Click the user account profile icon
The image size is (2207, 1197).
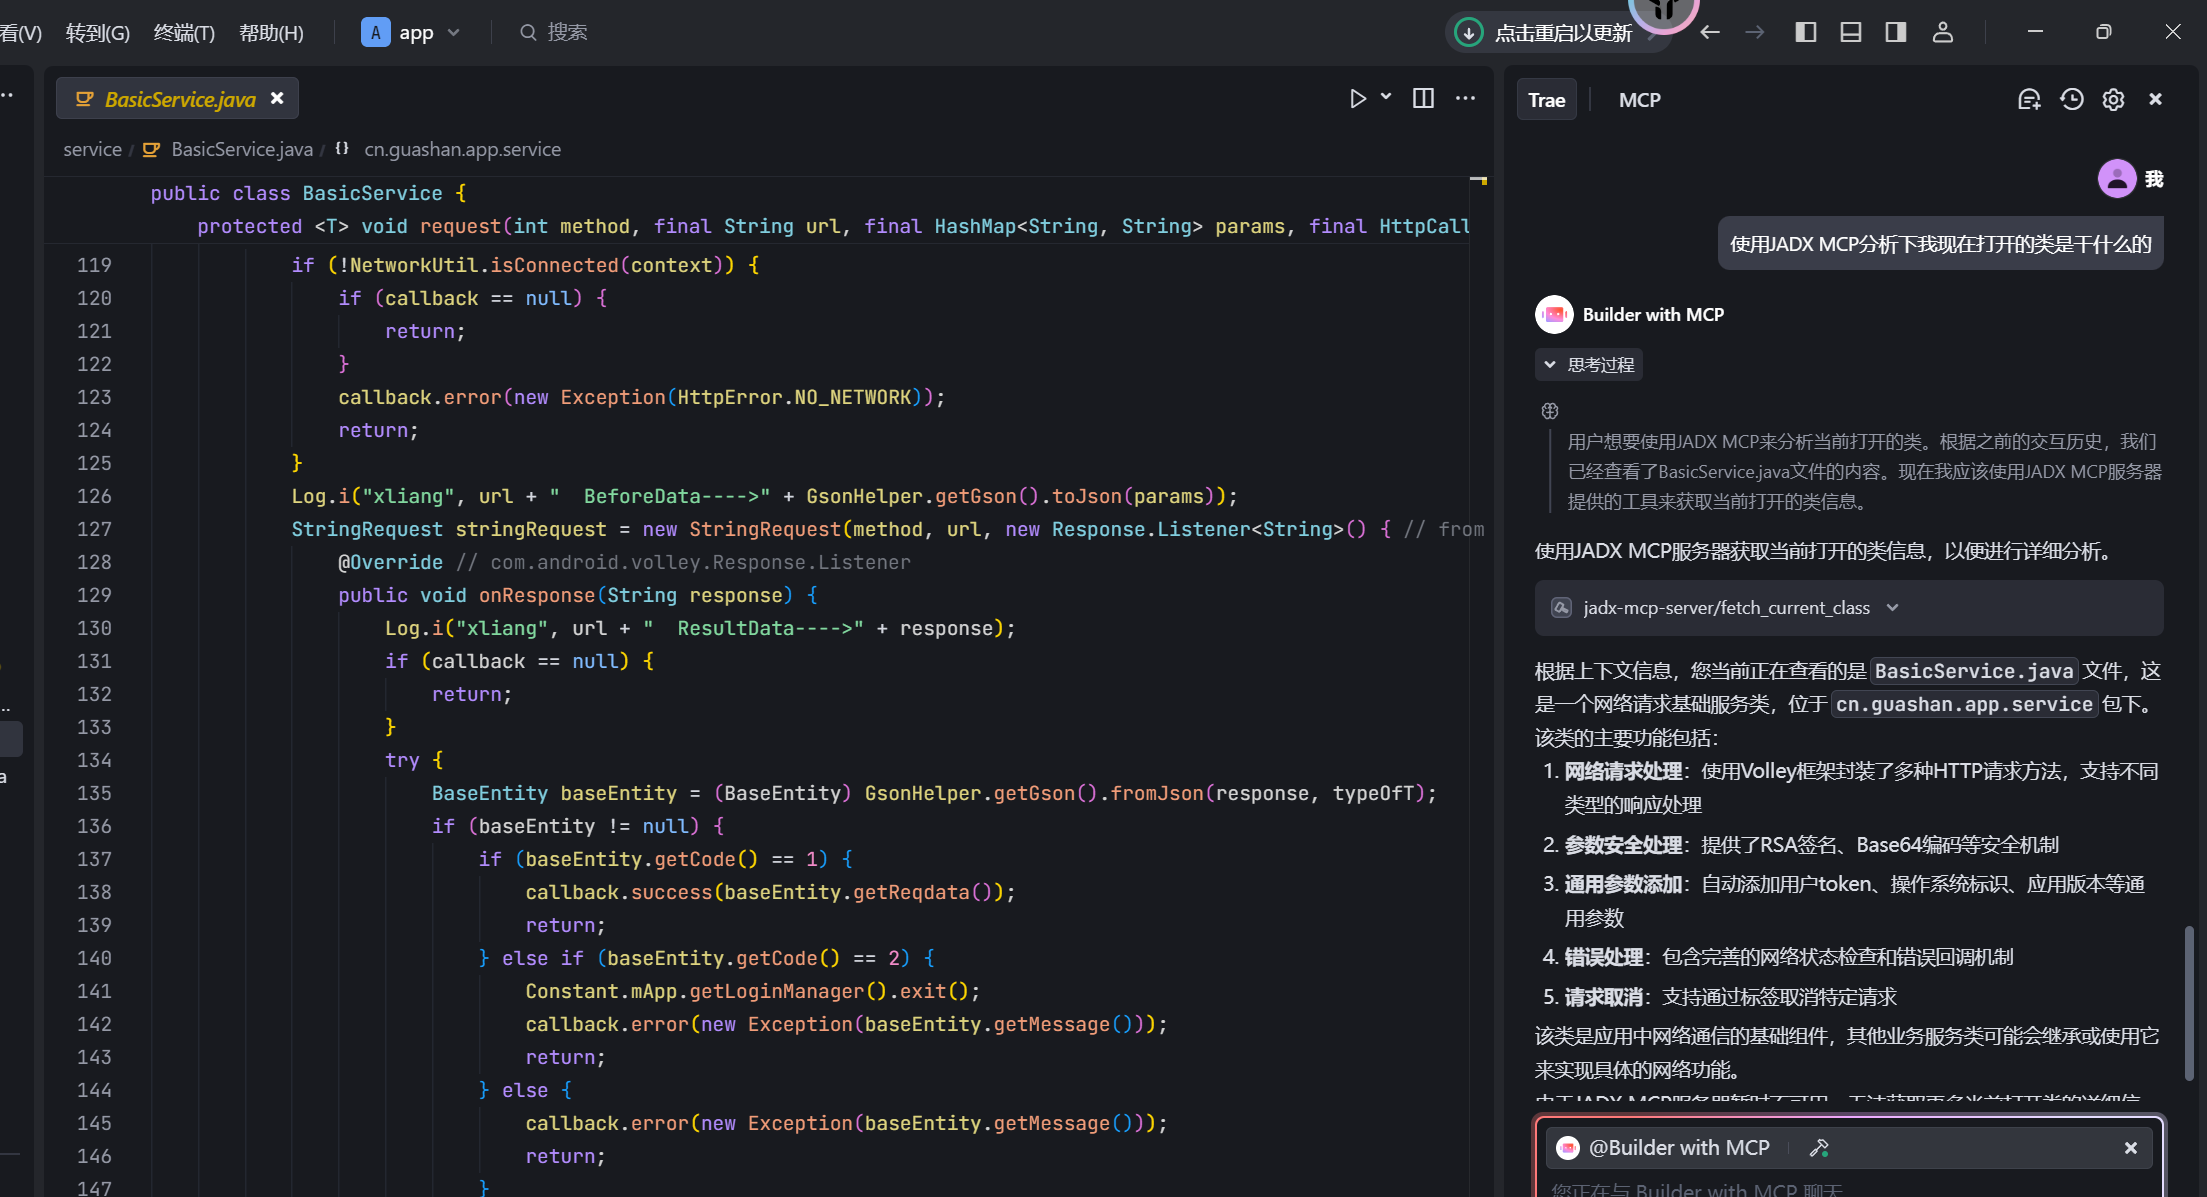[x=1942, y=32]
